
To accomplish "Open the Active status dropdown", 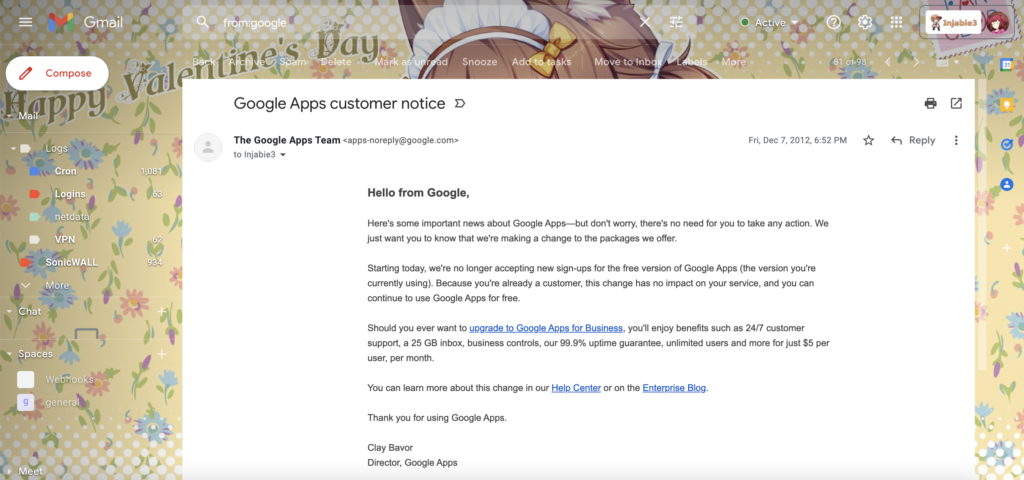I will (x=769, y=22).
